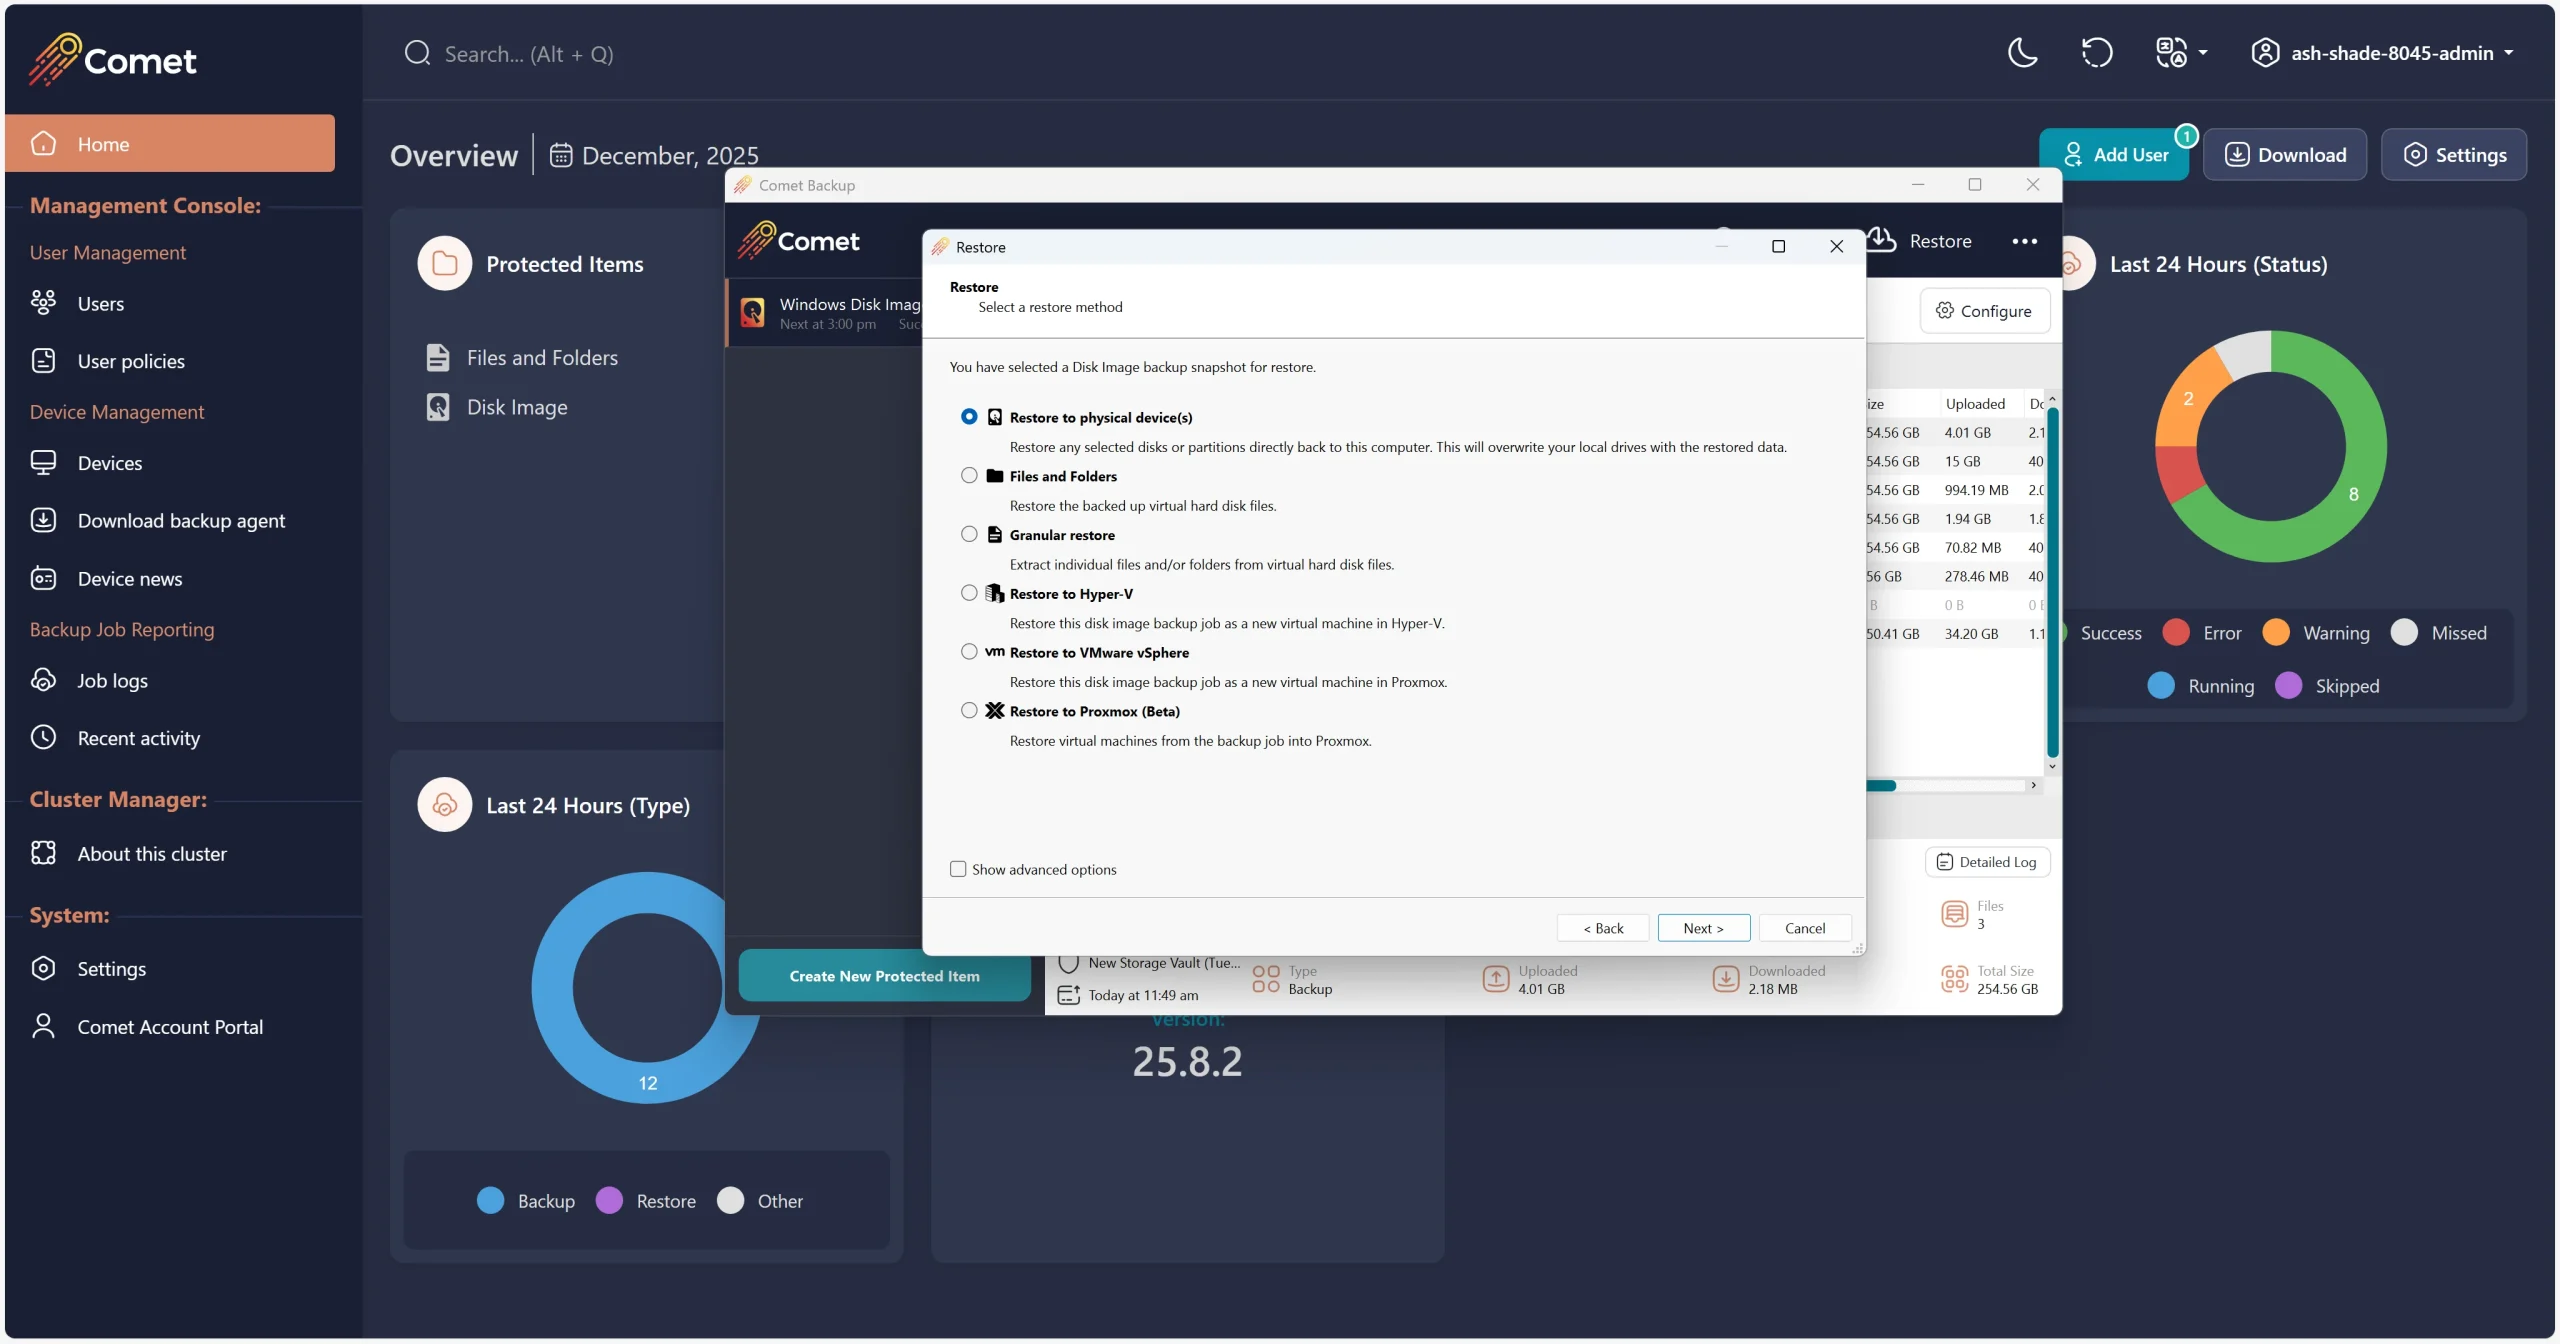Click the horizontal scrollbar right arrow

pyautogui.click(x=2033, y=786)
